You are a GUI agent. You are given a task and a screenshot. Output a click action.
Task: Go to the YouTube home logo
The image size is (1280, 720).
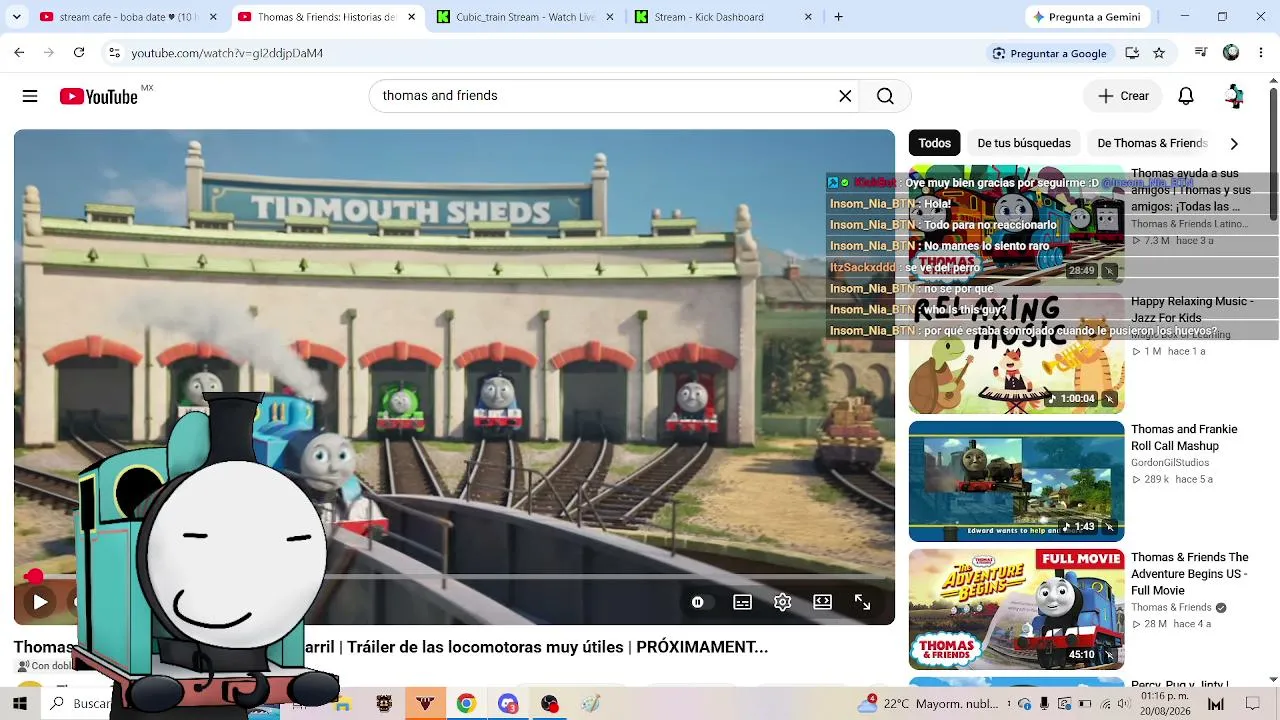pyautogui.click(x=98, y=96)
